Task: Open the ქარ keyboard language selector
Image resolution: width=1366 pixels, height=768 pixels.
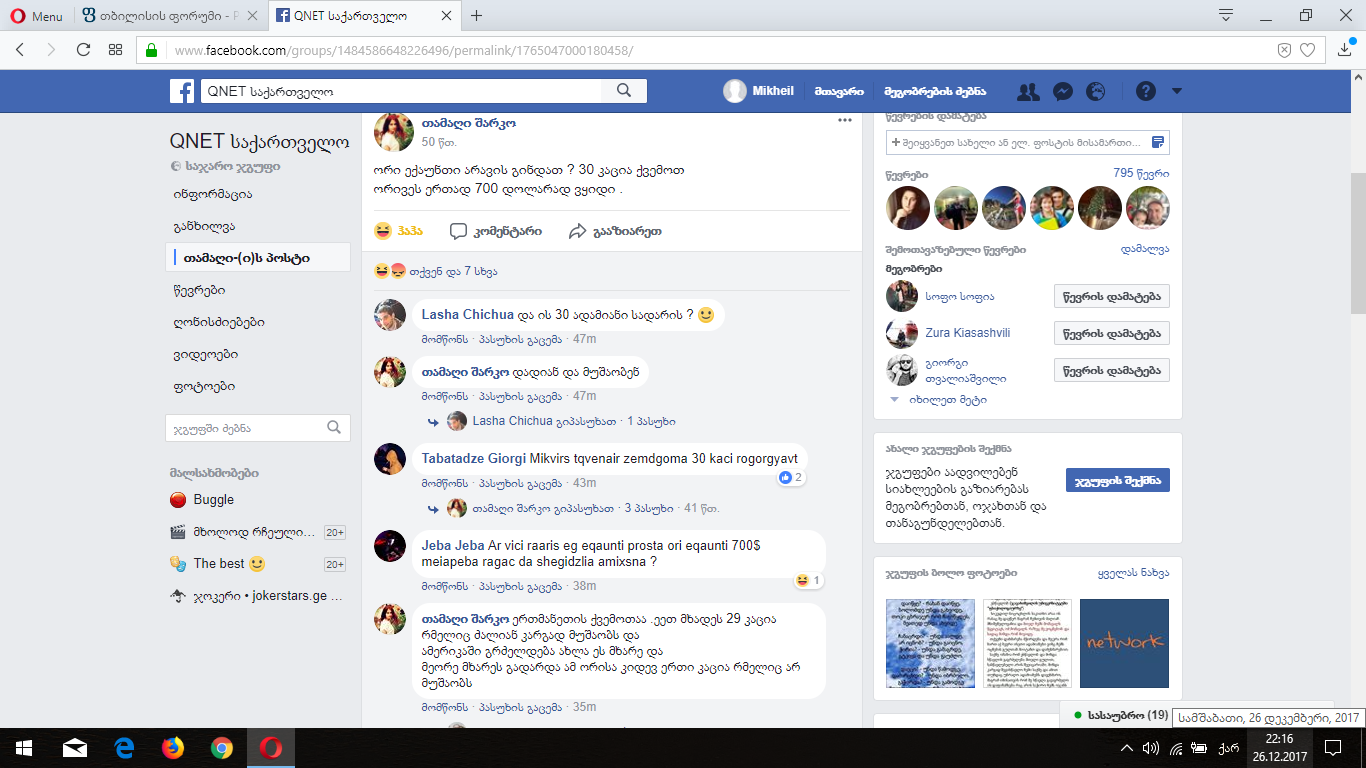Action: pos(1229,747)
